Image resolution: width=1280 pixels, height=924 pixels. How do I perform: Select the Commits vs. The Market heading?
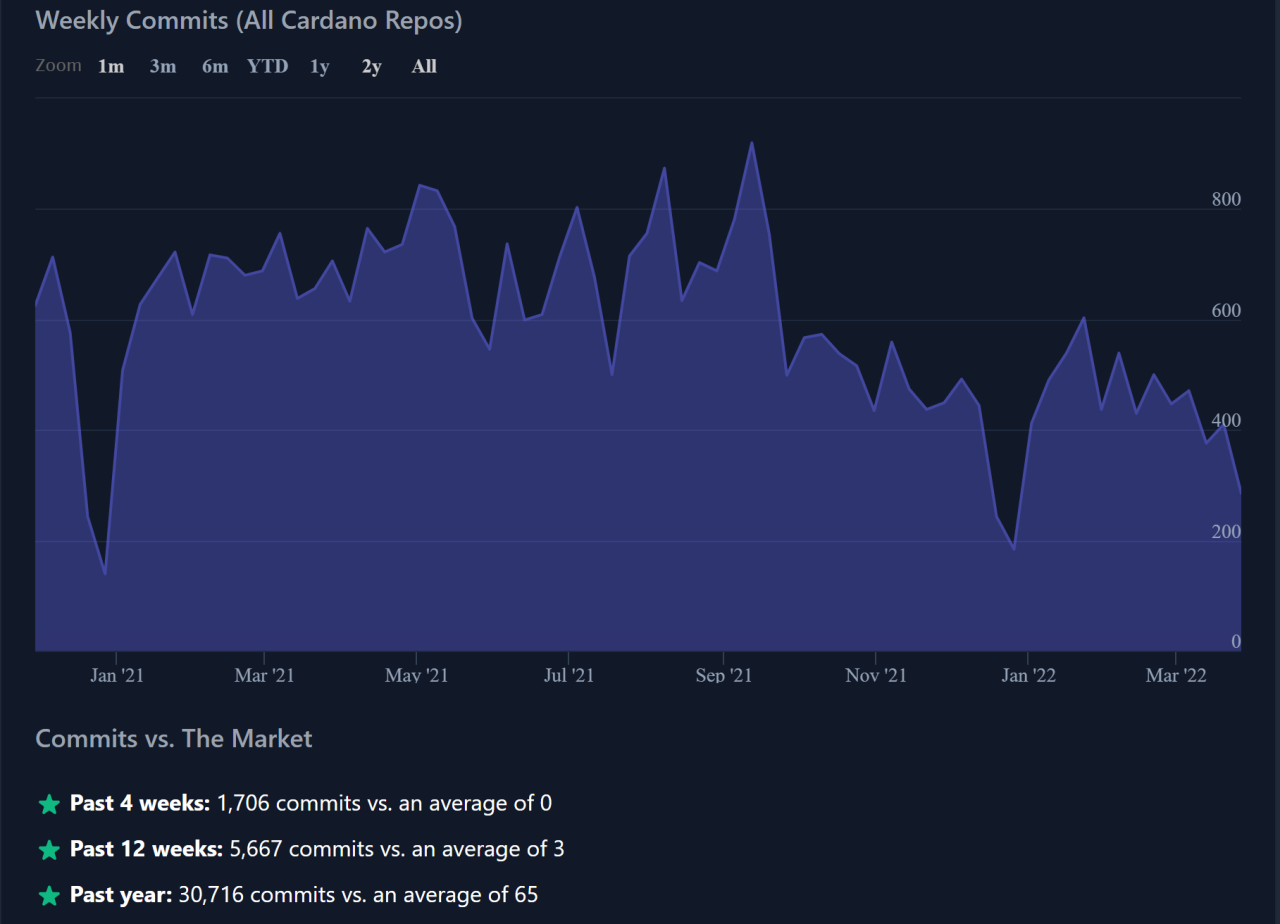click(x=173, y=738)
